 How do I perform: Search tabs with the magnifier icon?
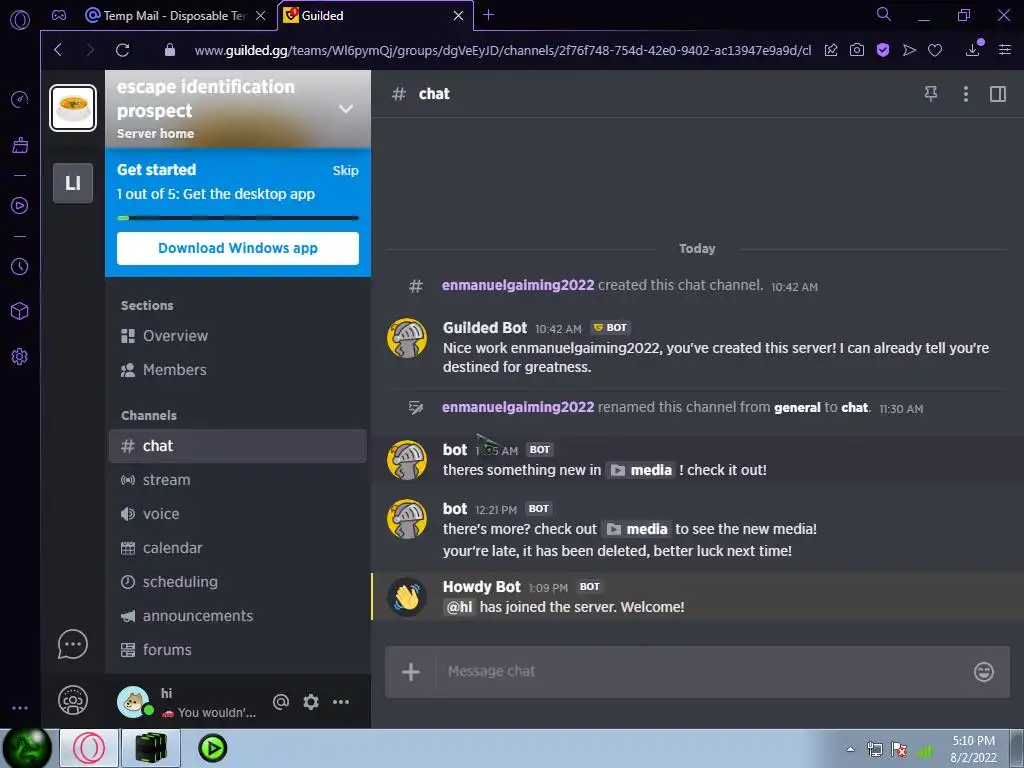[883, 14]
